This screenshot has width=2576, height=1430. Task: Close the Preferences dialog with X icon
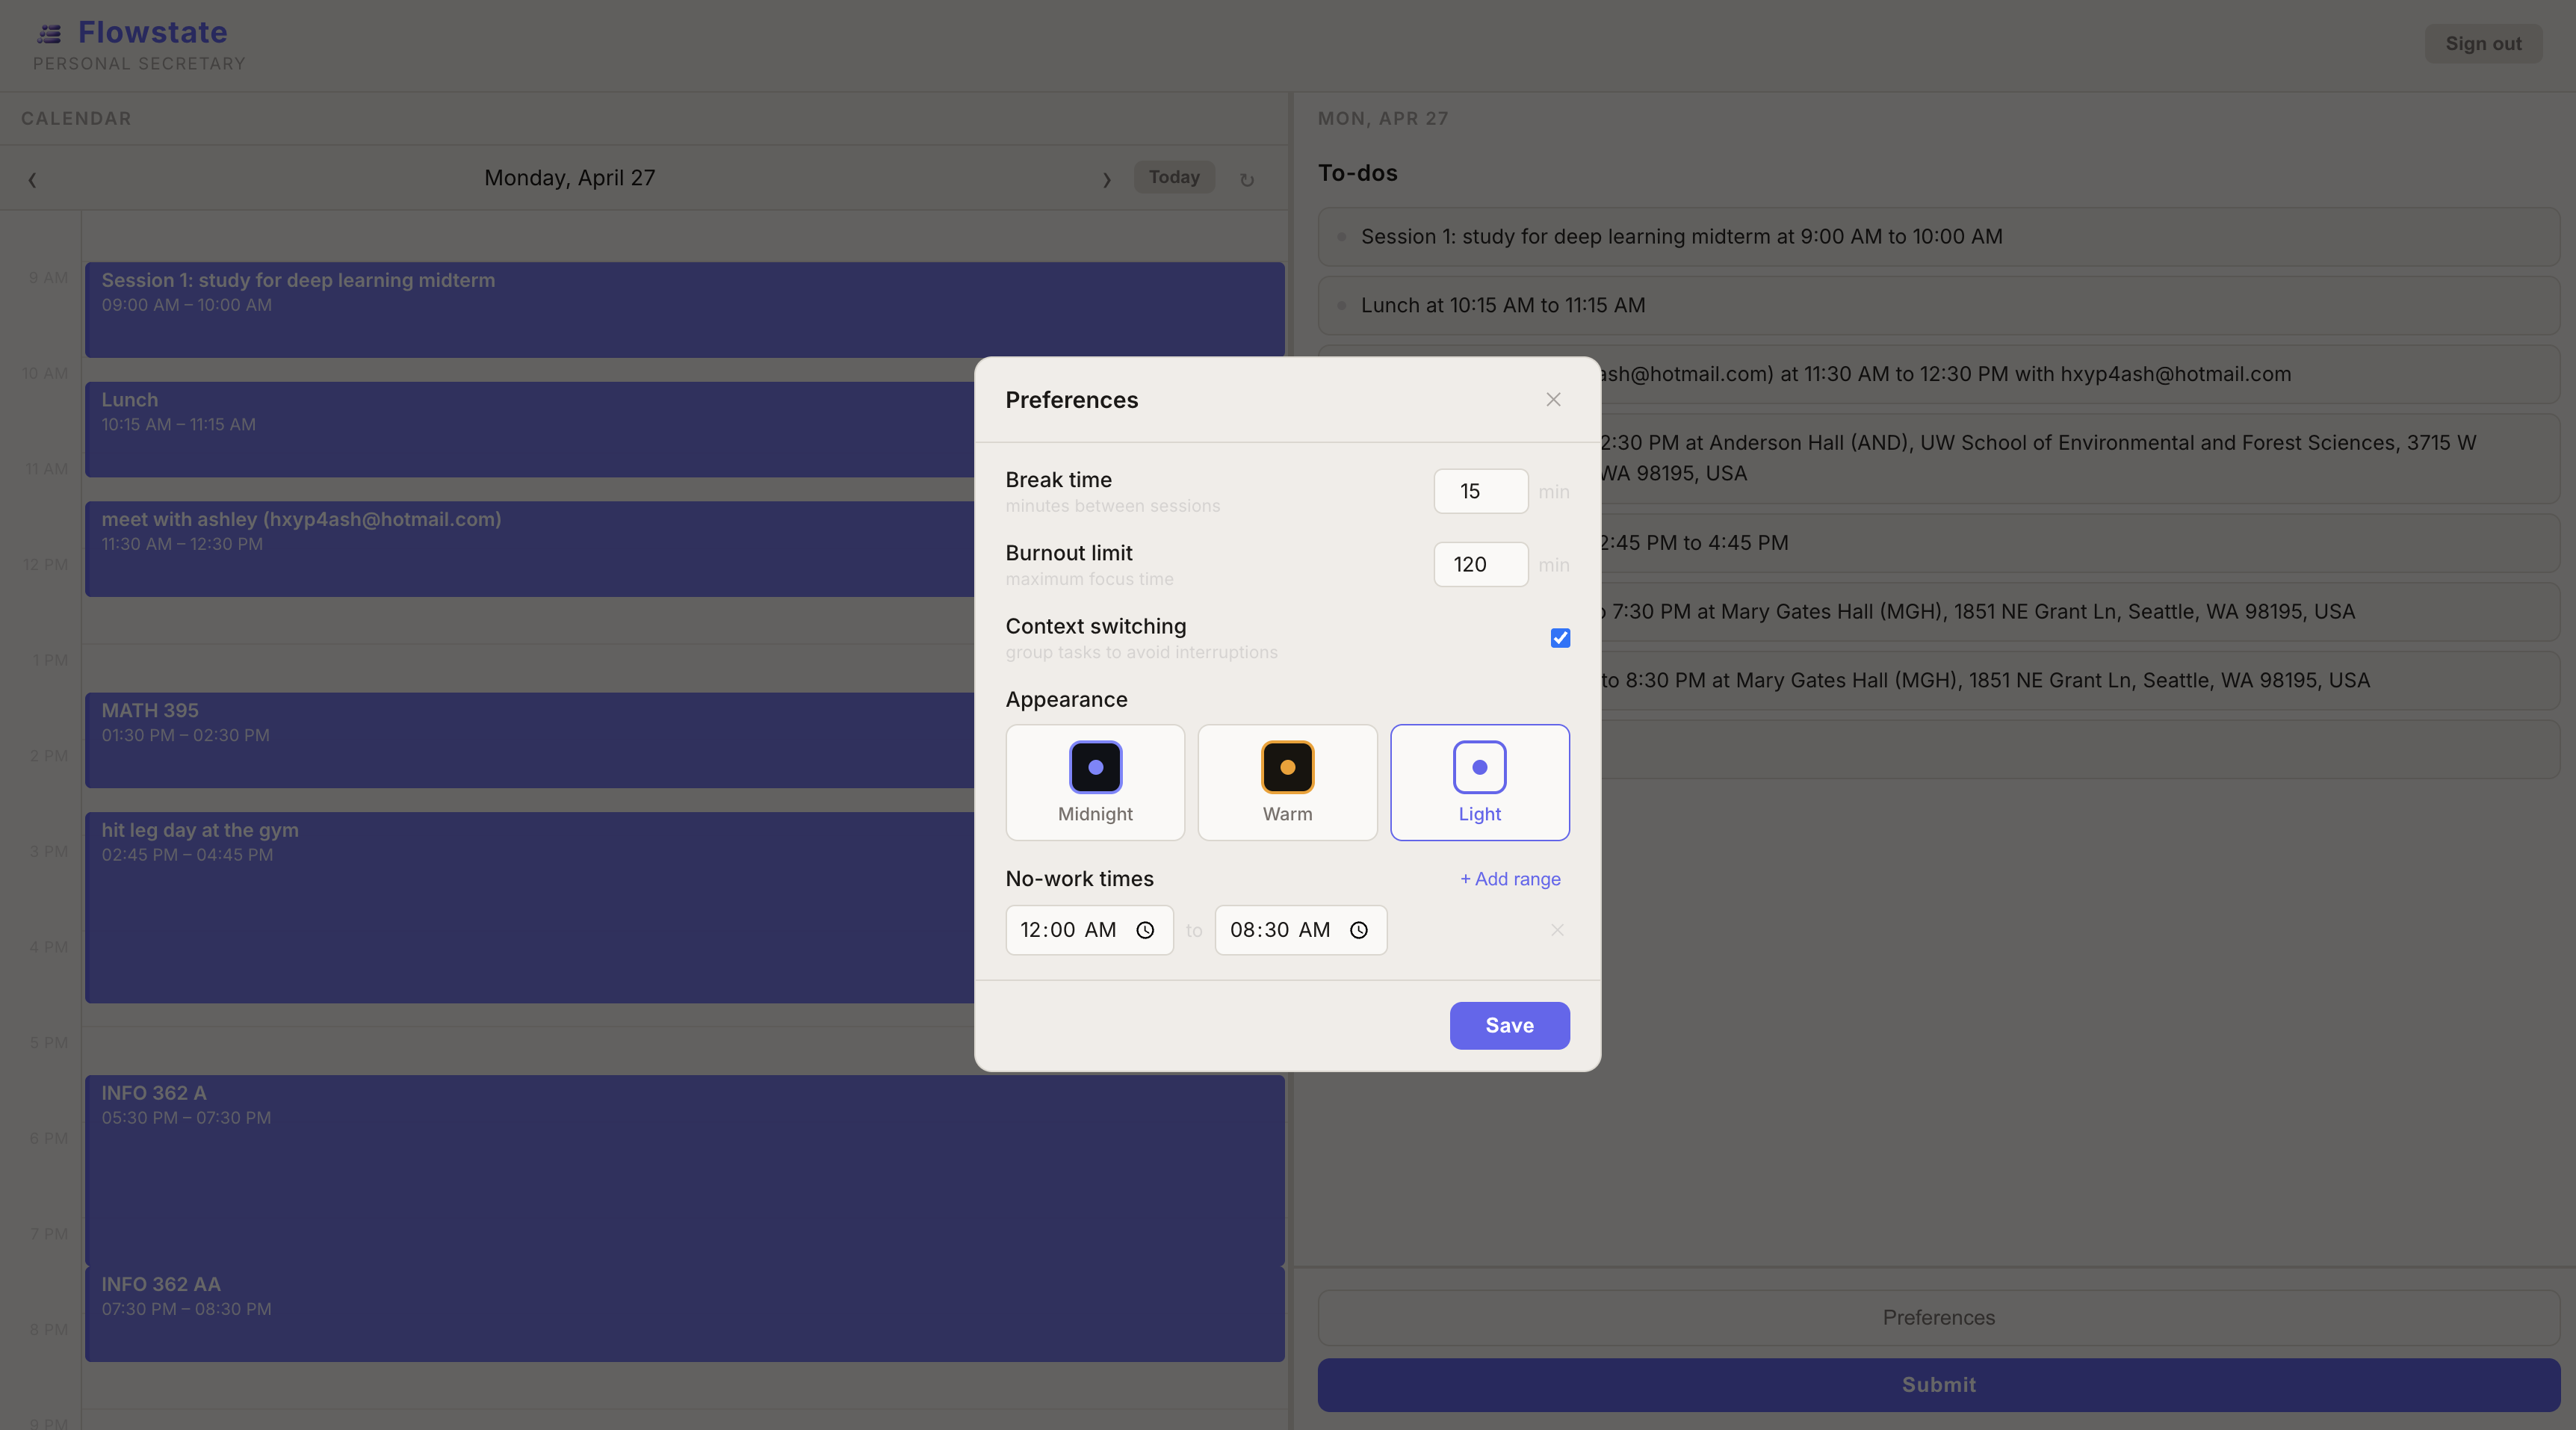tap(1553, 400)
